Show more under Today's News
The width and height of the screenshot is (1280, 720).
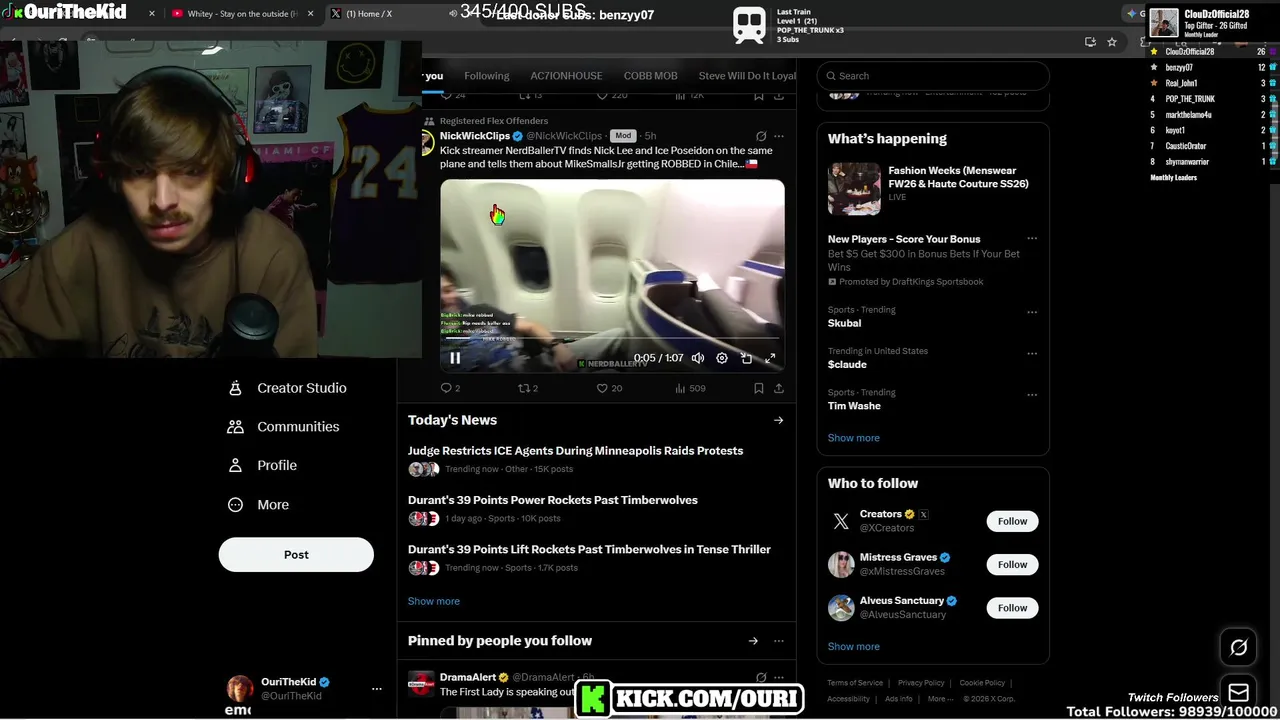coord(434,601)
